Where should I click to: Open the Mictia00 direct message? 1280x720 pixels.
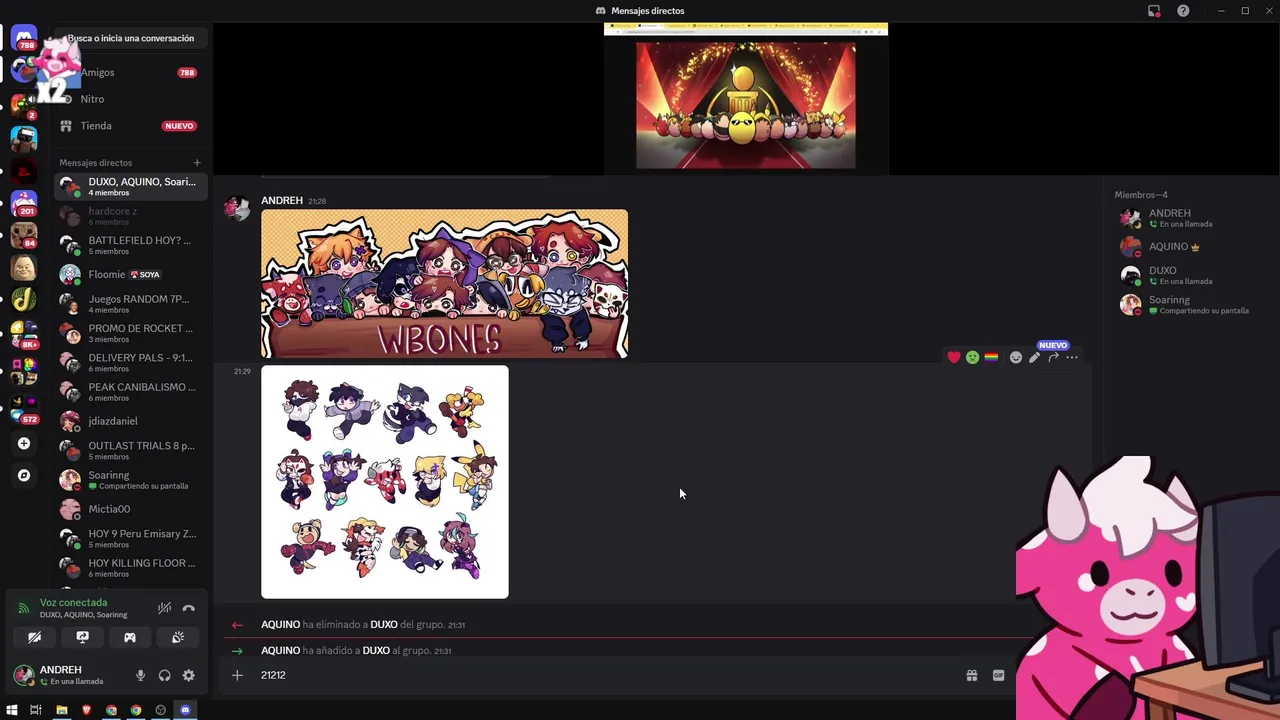(x=130, y=509)
